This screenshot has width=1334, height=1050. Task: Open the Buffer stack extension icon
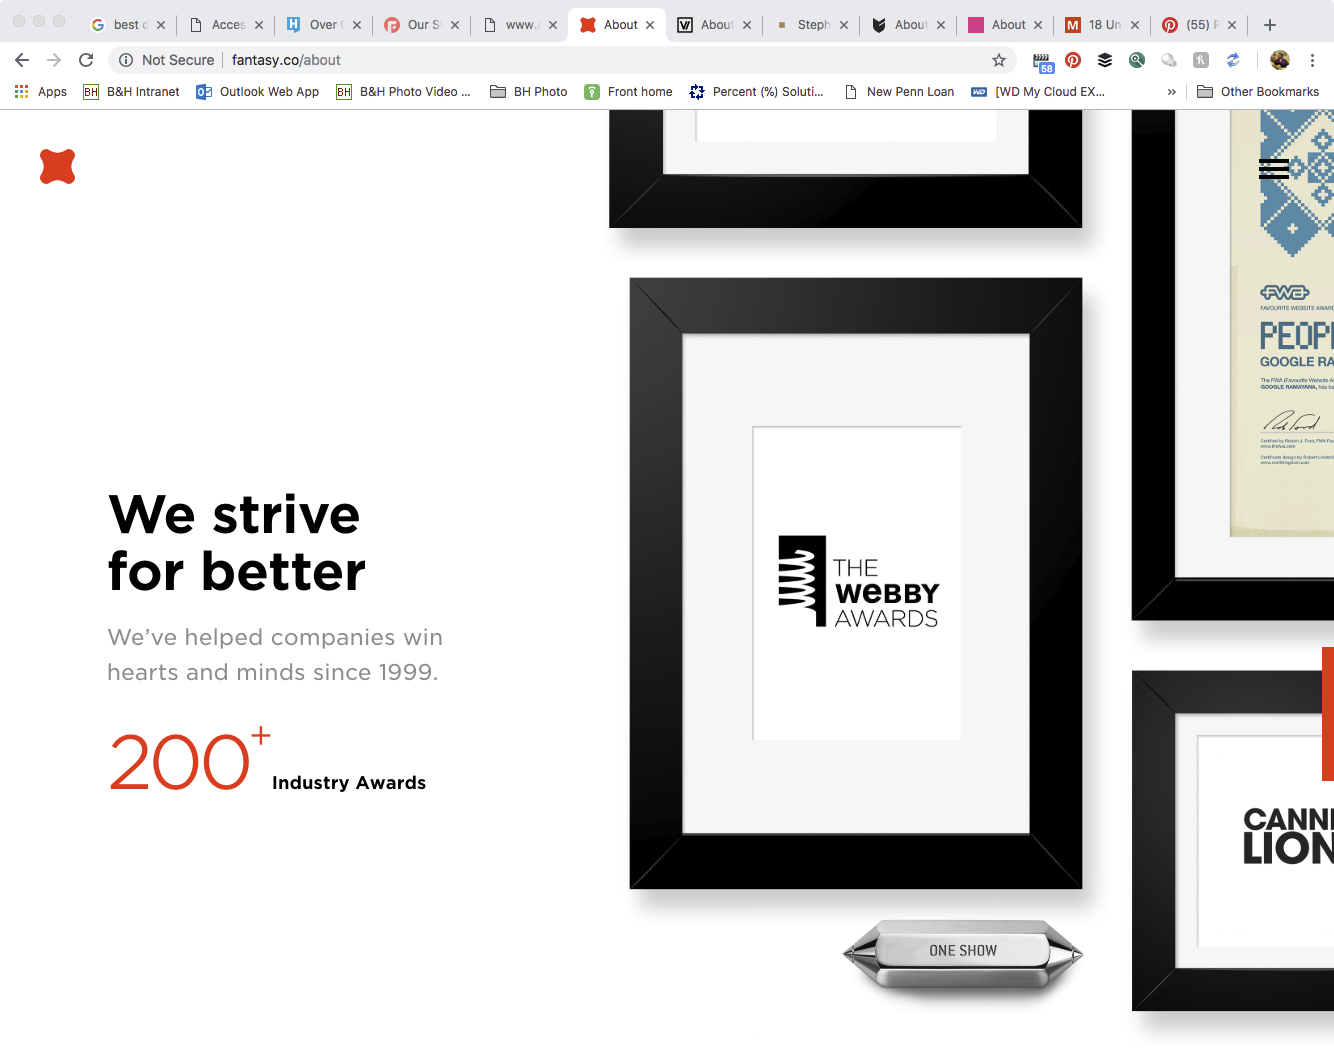(1105, 60)
